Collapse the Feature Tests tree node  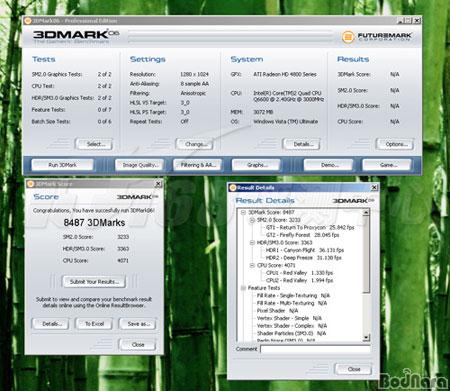pos(243,288)
